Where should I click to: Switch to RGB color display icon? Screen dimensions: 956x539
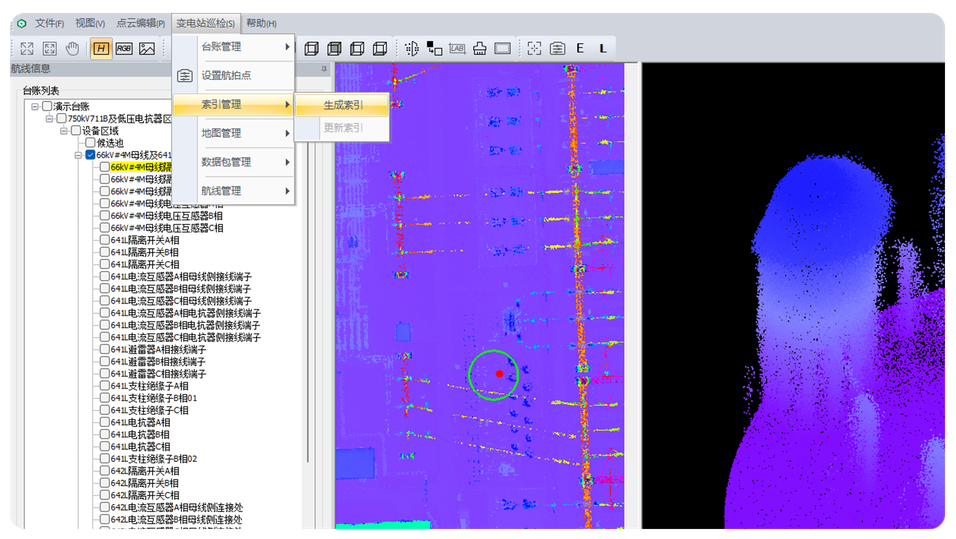point(124,48)
